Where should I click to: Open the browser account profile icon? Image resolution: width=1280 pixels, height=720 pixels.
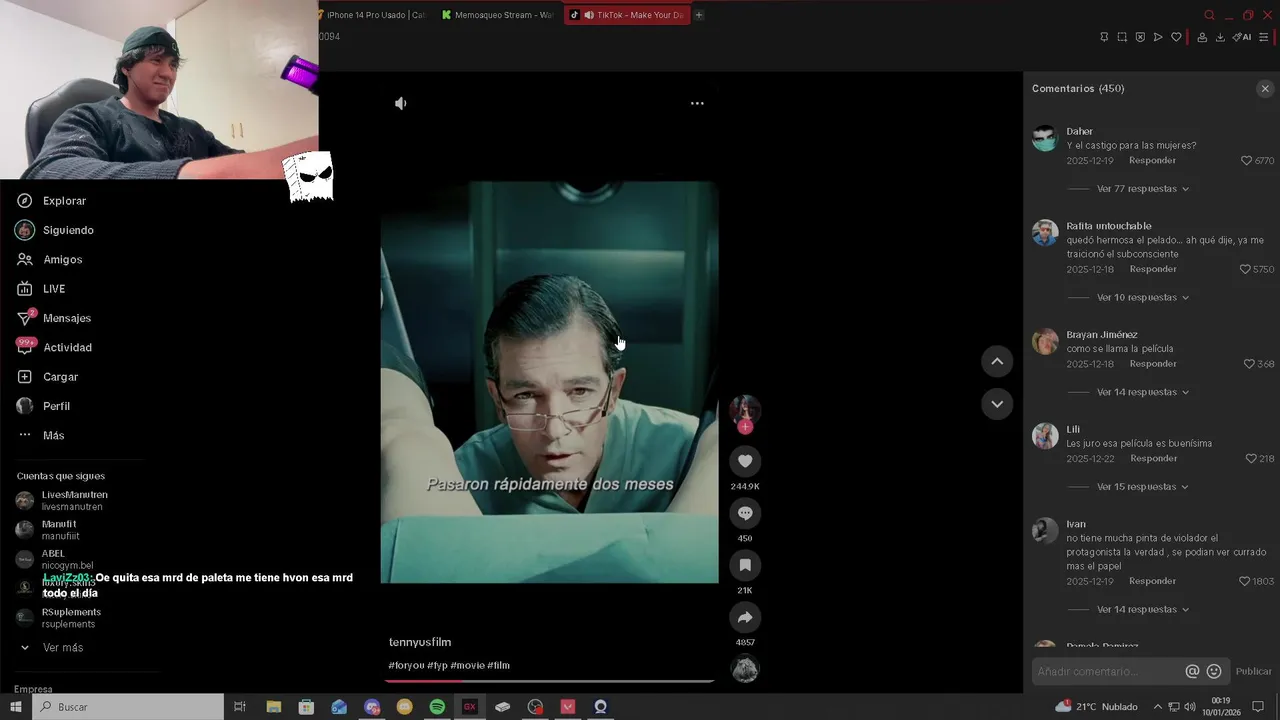1202,37
